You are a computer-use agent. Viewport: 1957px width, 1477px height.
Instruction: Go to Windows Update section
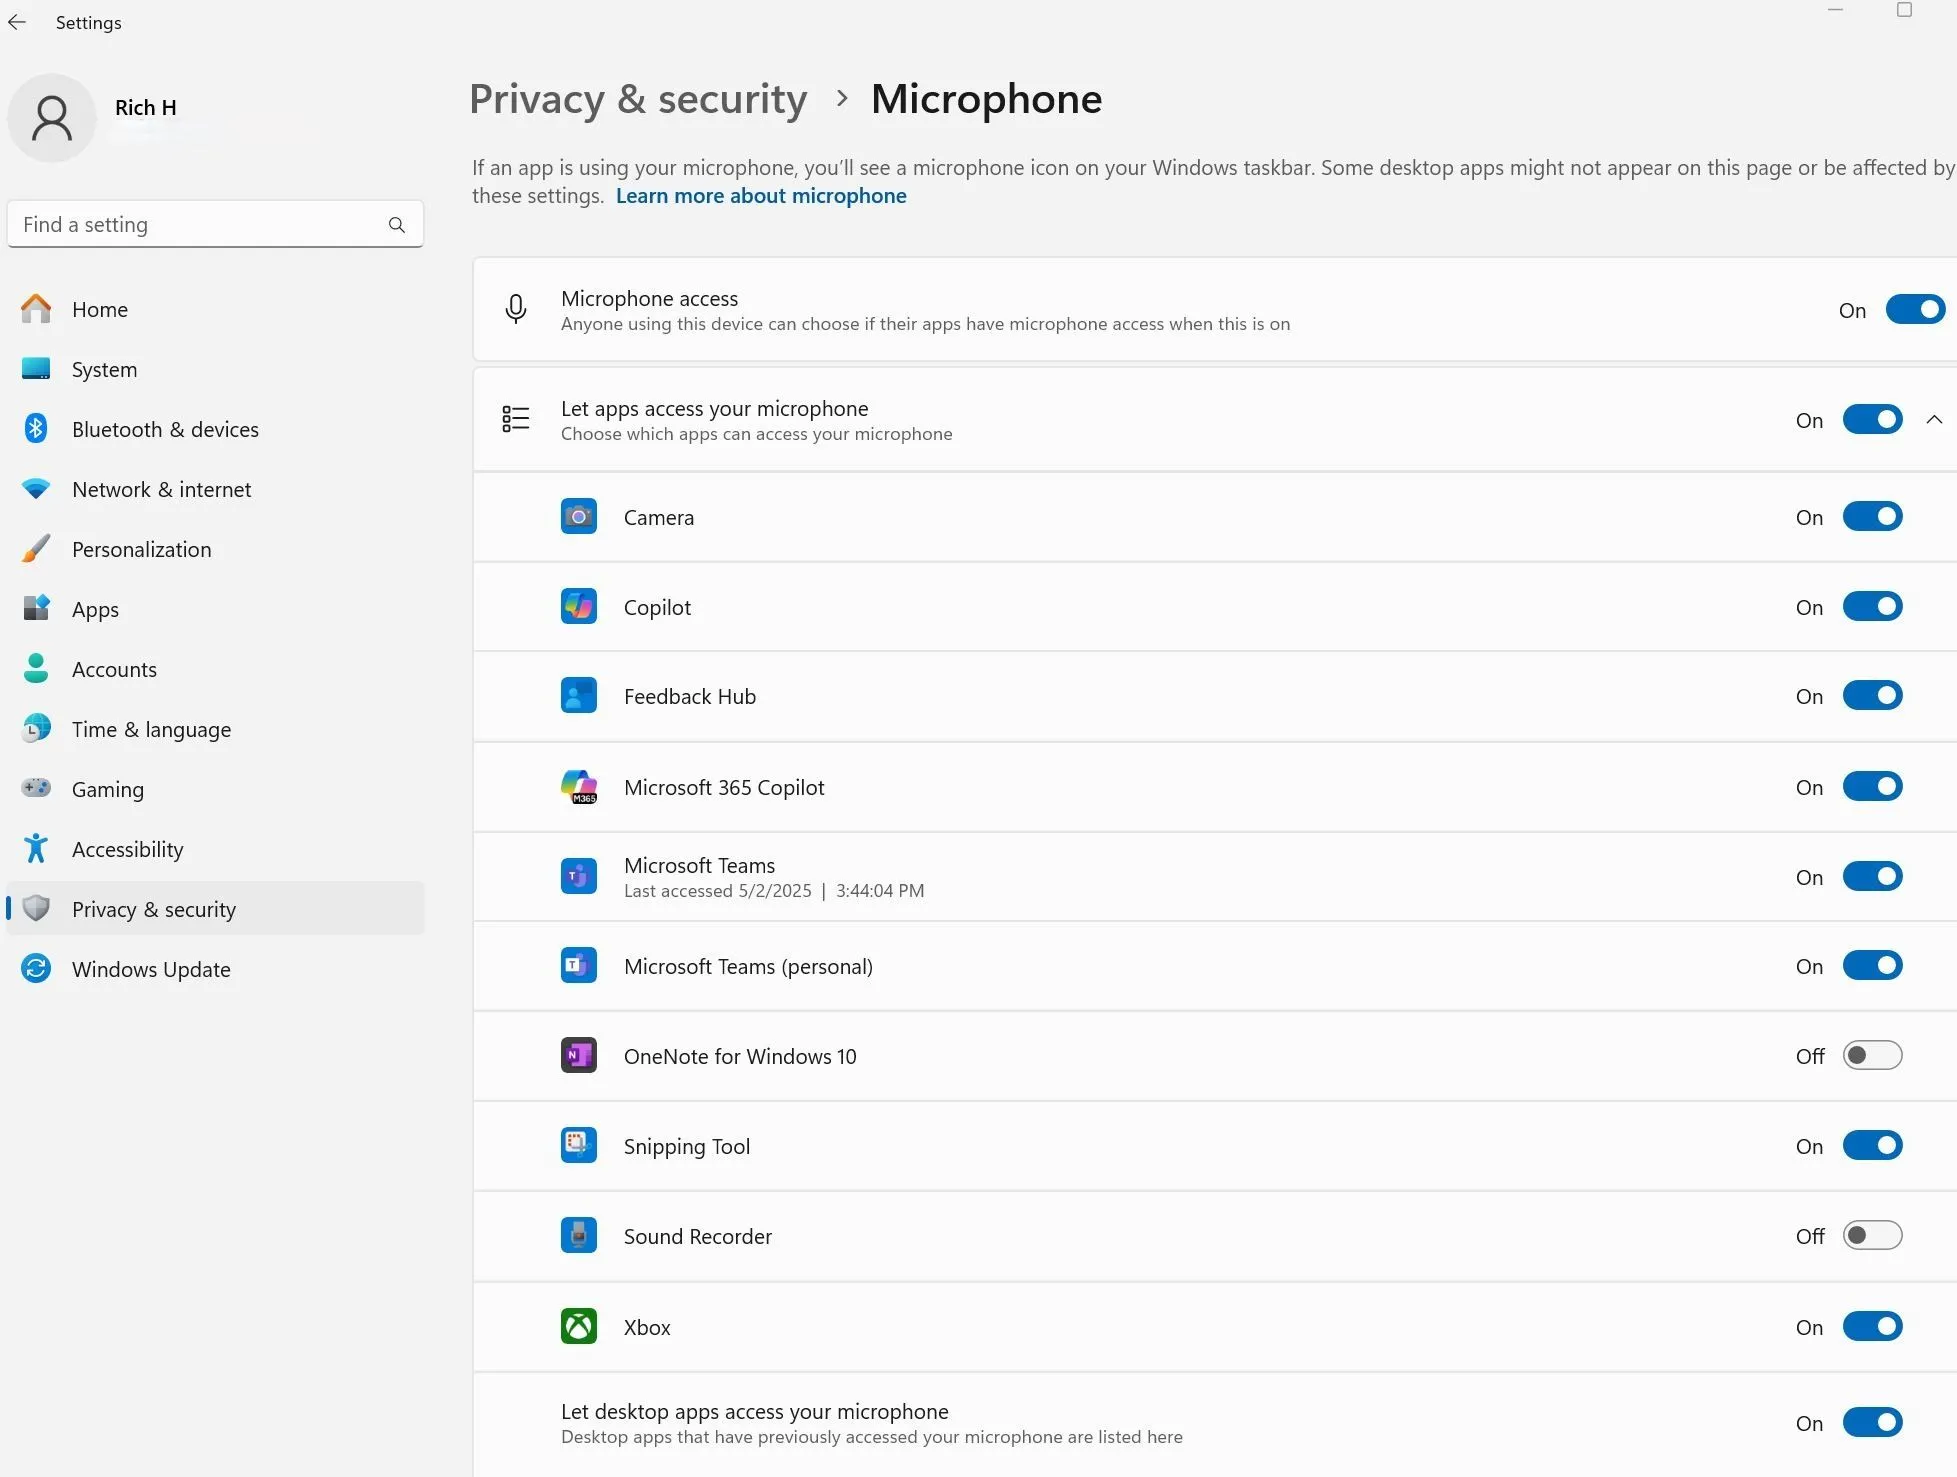click(x=151, y=969)
